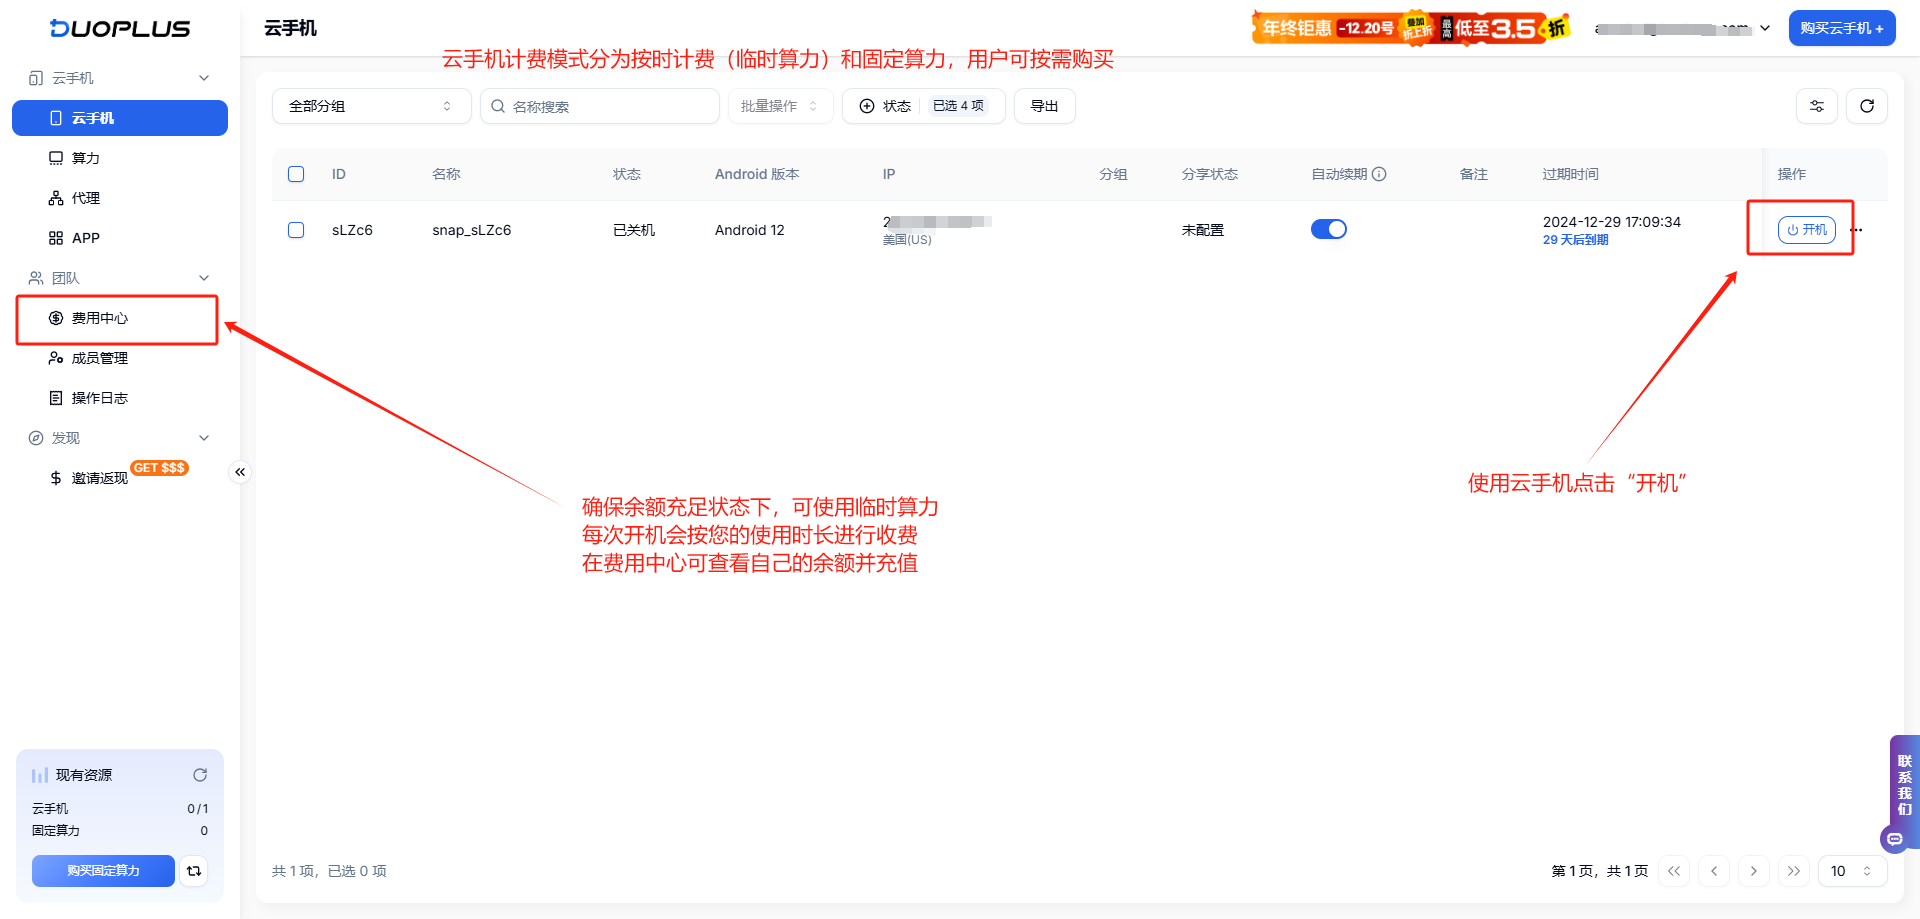Select all rows via header checkbox
Viewport: 1920px width, 919px height.
(x=296, y=173)
